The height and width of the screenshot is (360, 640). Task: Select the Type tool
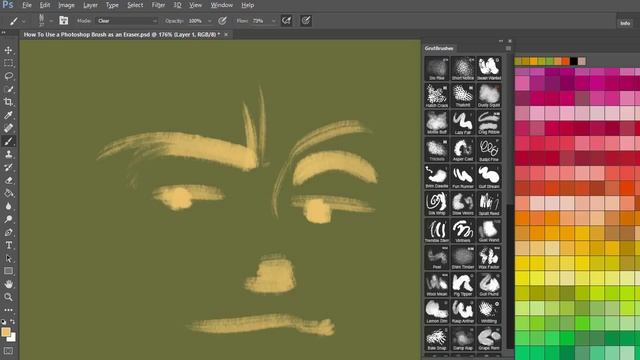point(8,245)
